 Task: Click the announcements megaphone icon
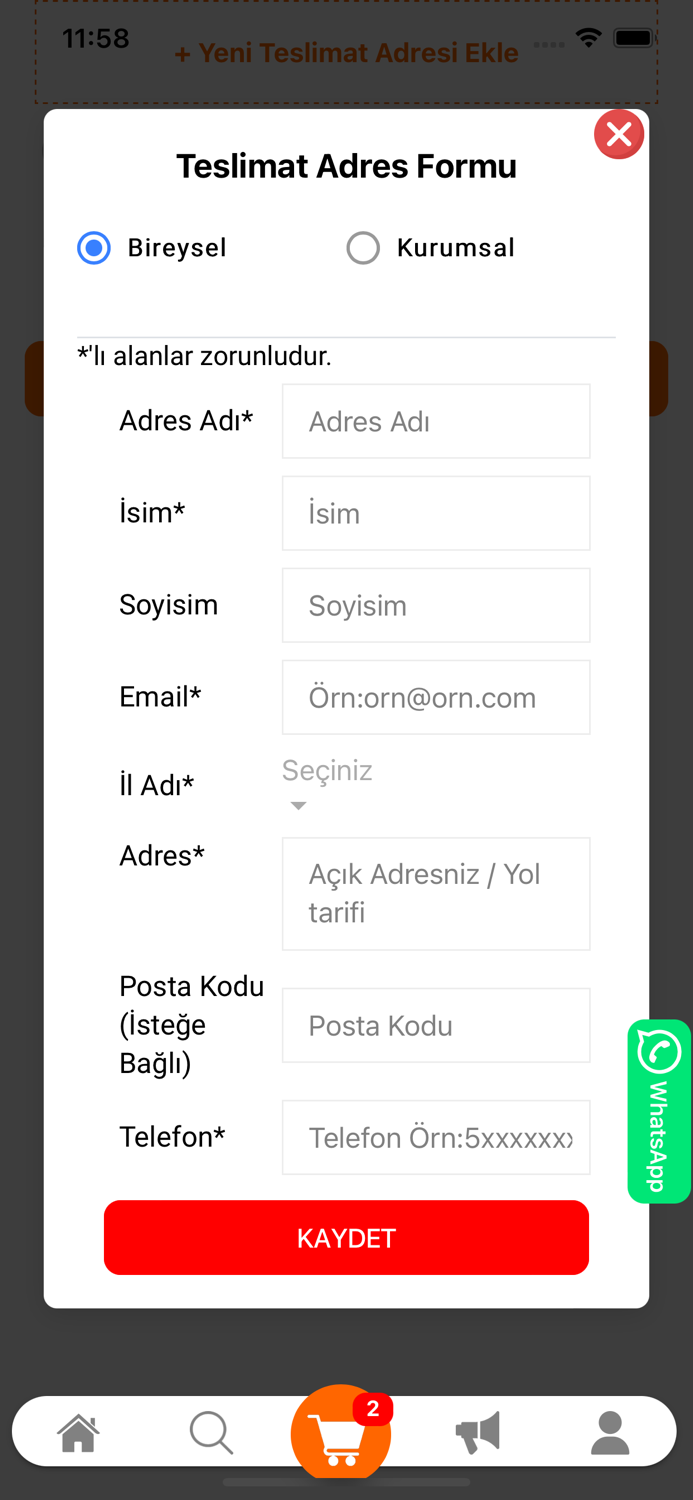click(x=477, y=1432)
